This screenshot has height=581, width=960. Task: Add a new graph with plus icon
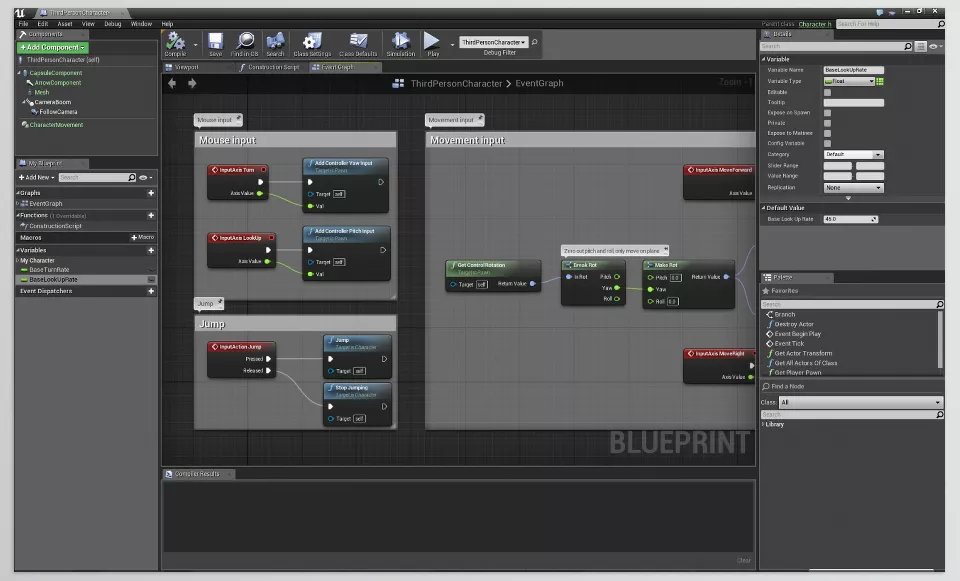pos(151,193)
